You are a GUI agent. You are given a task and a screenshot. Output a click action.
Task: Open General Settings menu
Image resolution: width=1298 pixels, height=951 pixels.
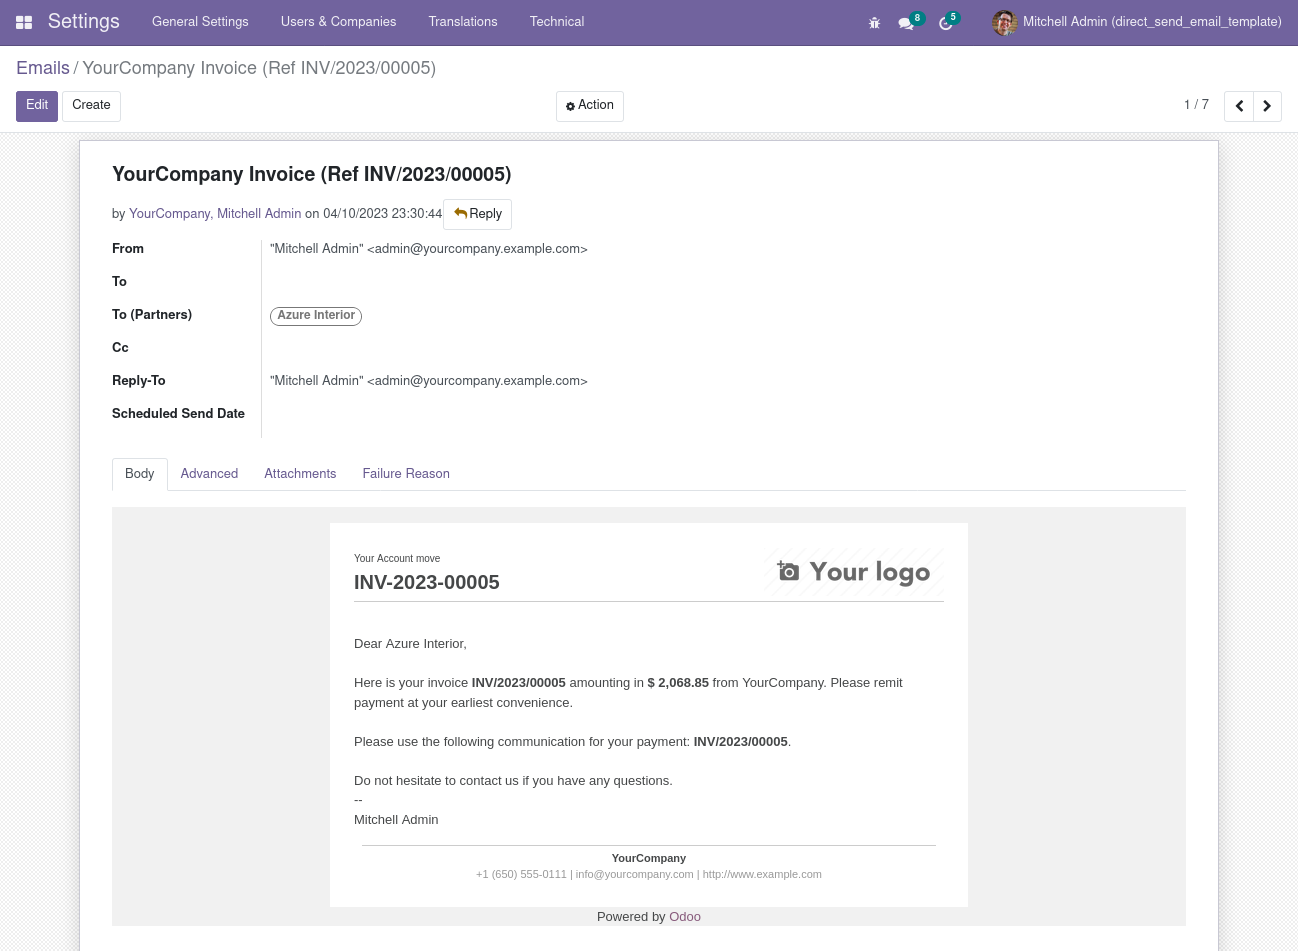[x=200, y=22]
